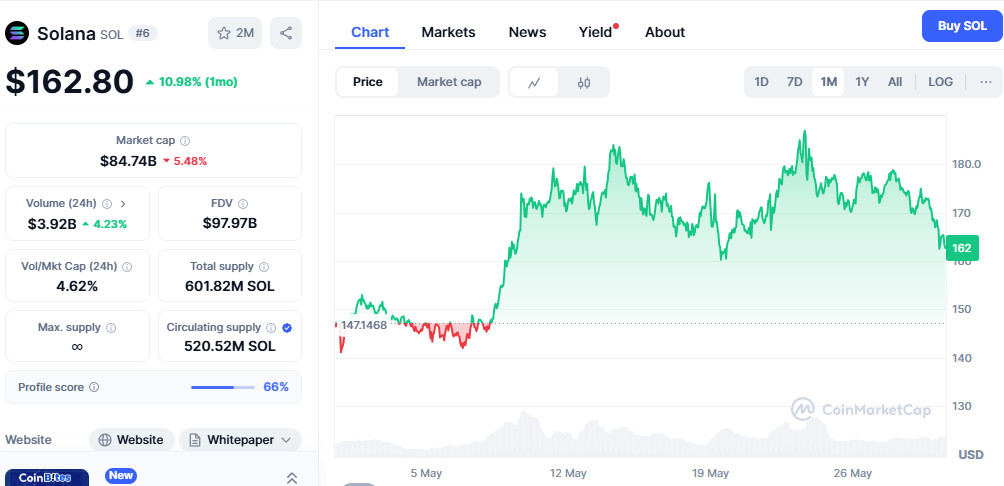Click the CoinBites banner logo
Screen dimensions: 1004x486
(47, 478)
